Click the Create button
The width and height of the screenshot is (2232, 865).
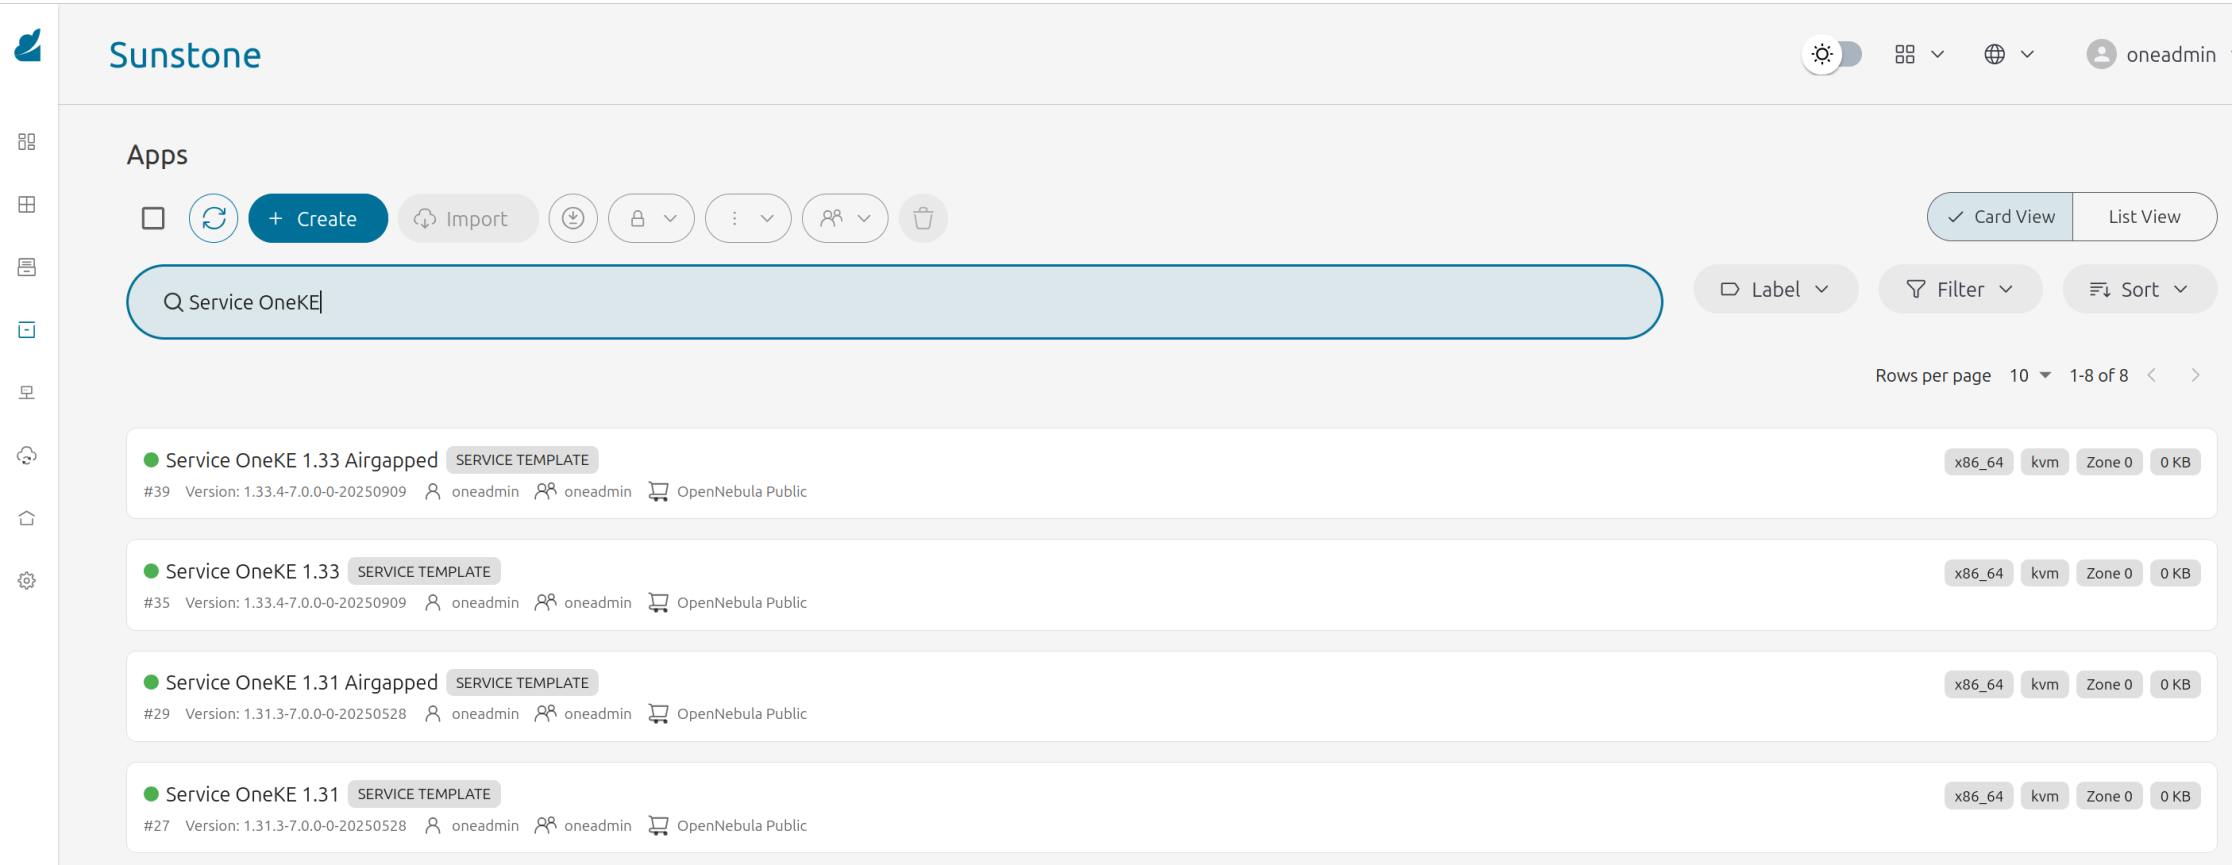pyautogui.click(x=318, y=218)
